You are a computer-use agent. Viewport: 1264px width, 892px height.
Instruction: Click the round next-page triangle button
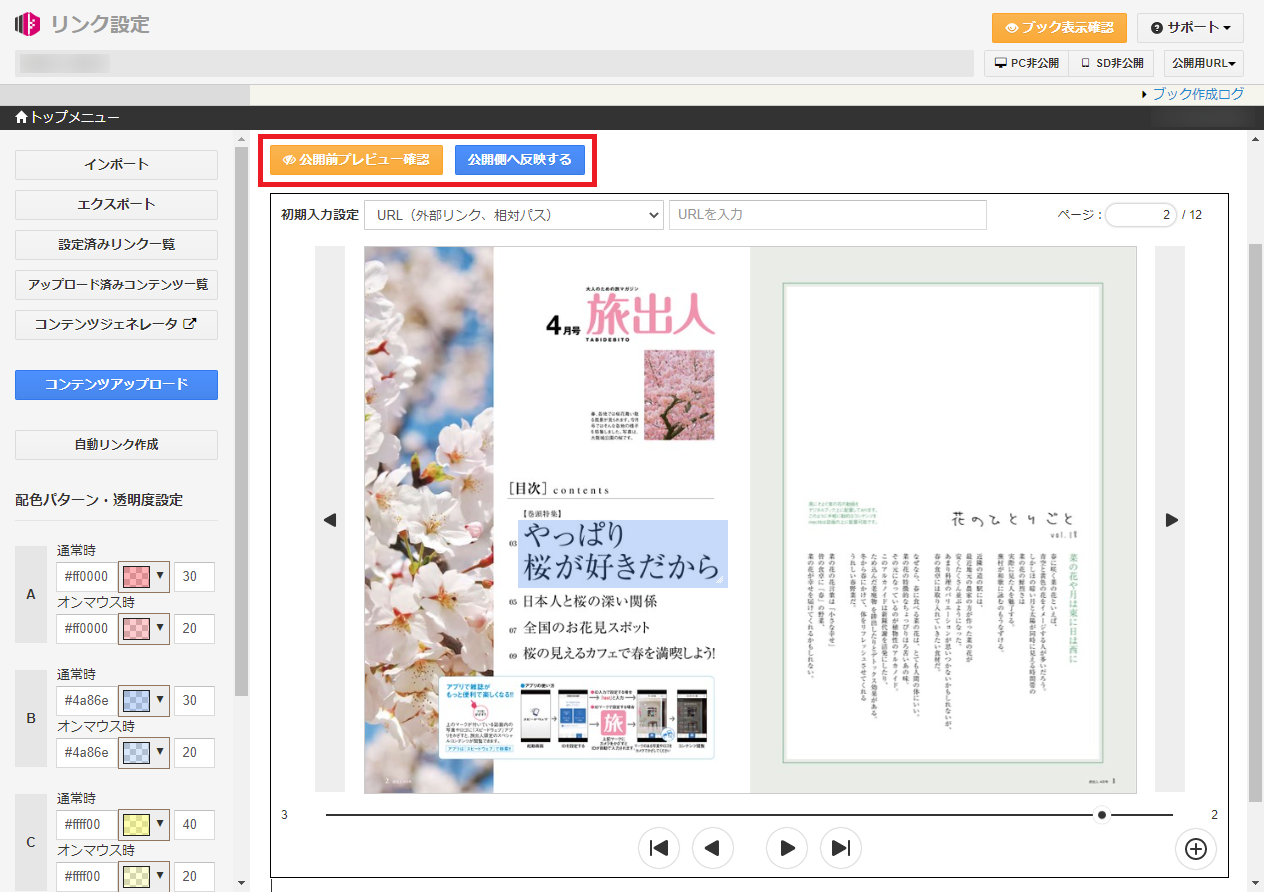pos(786,848)
